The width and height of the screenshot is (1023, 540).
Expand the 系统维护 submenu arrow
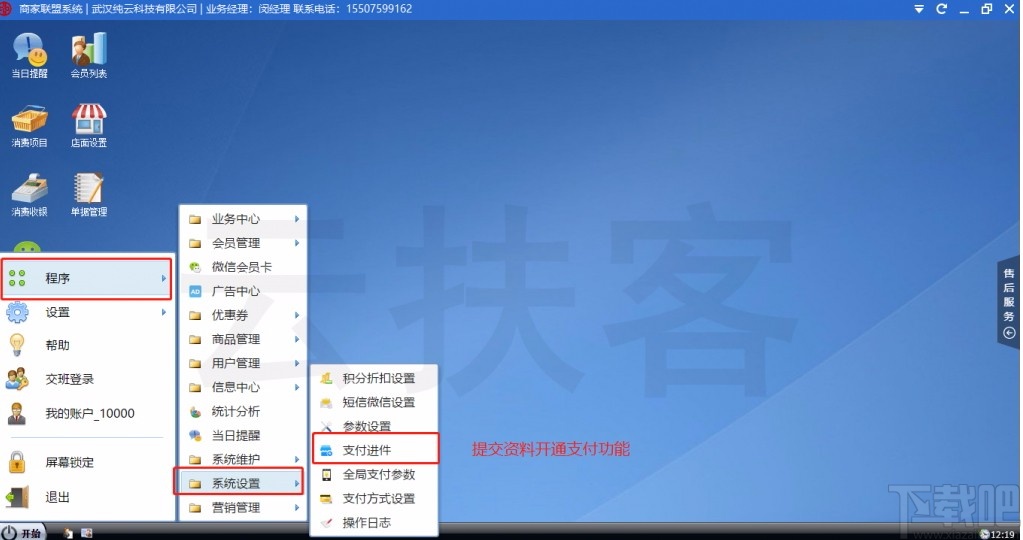coord(297,460)
